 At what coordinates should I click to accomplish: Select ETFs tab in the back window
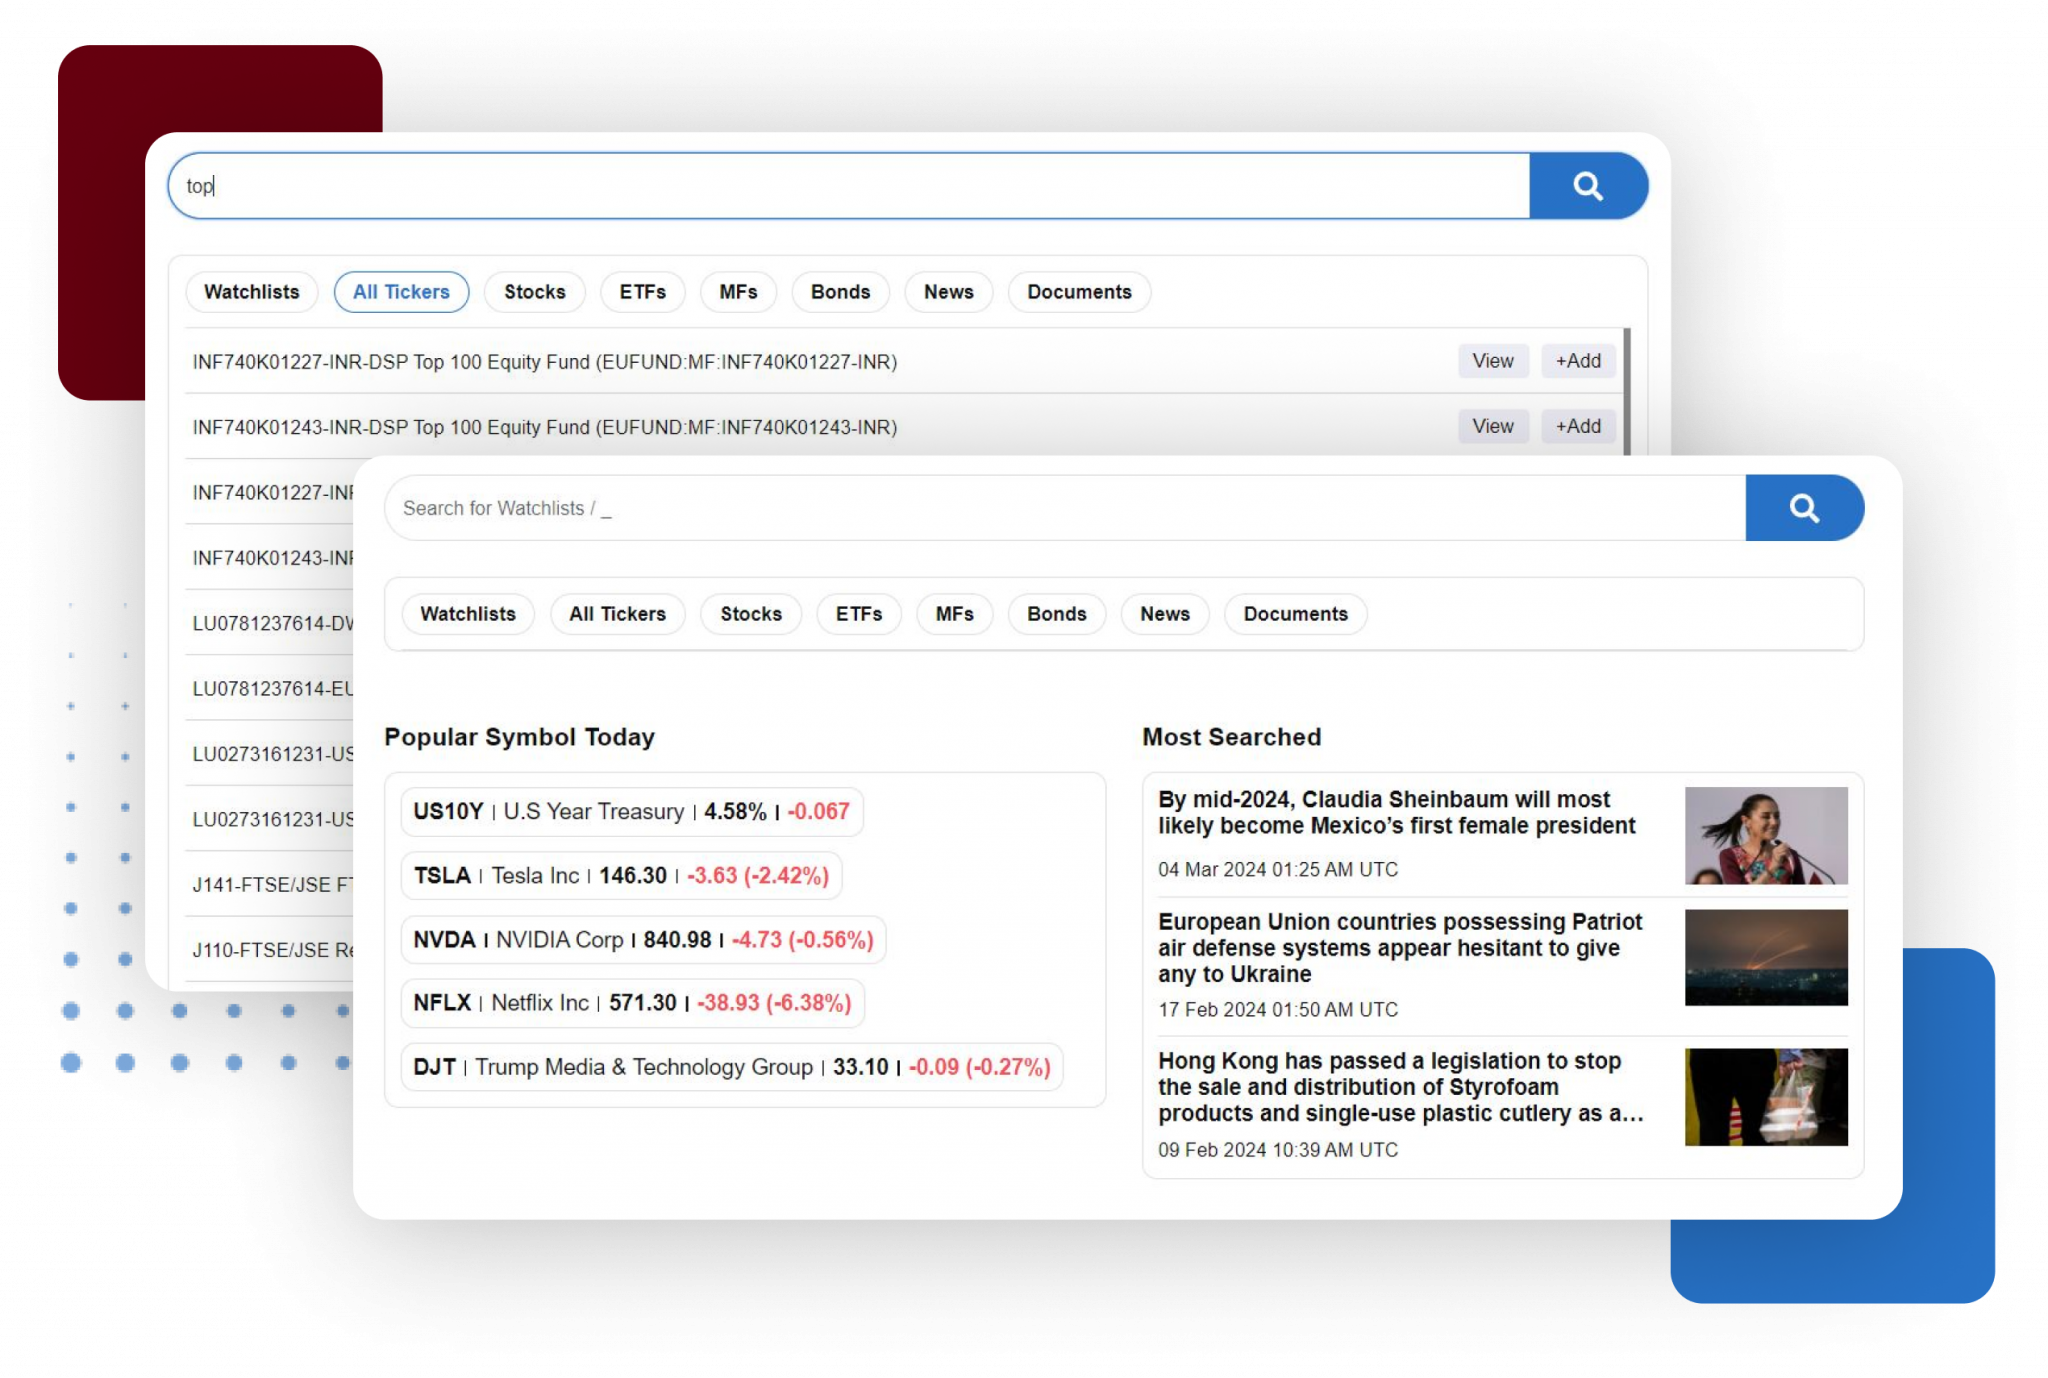642,292
